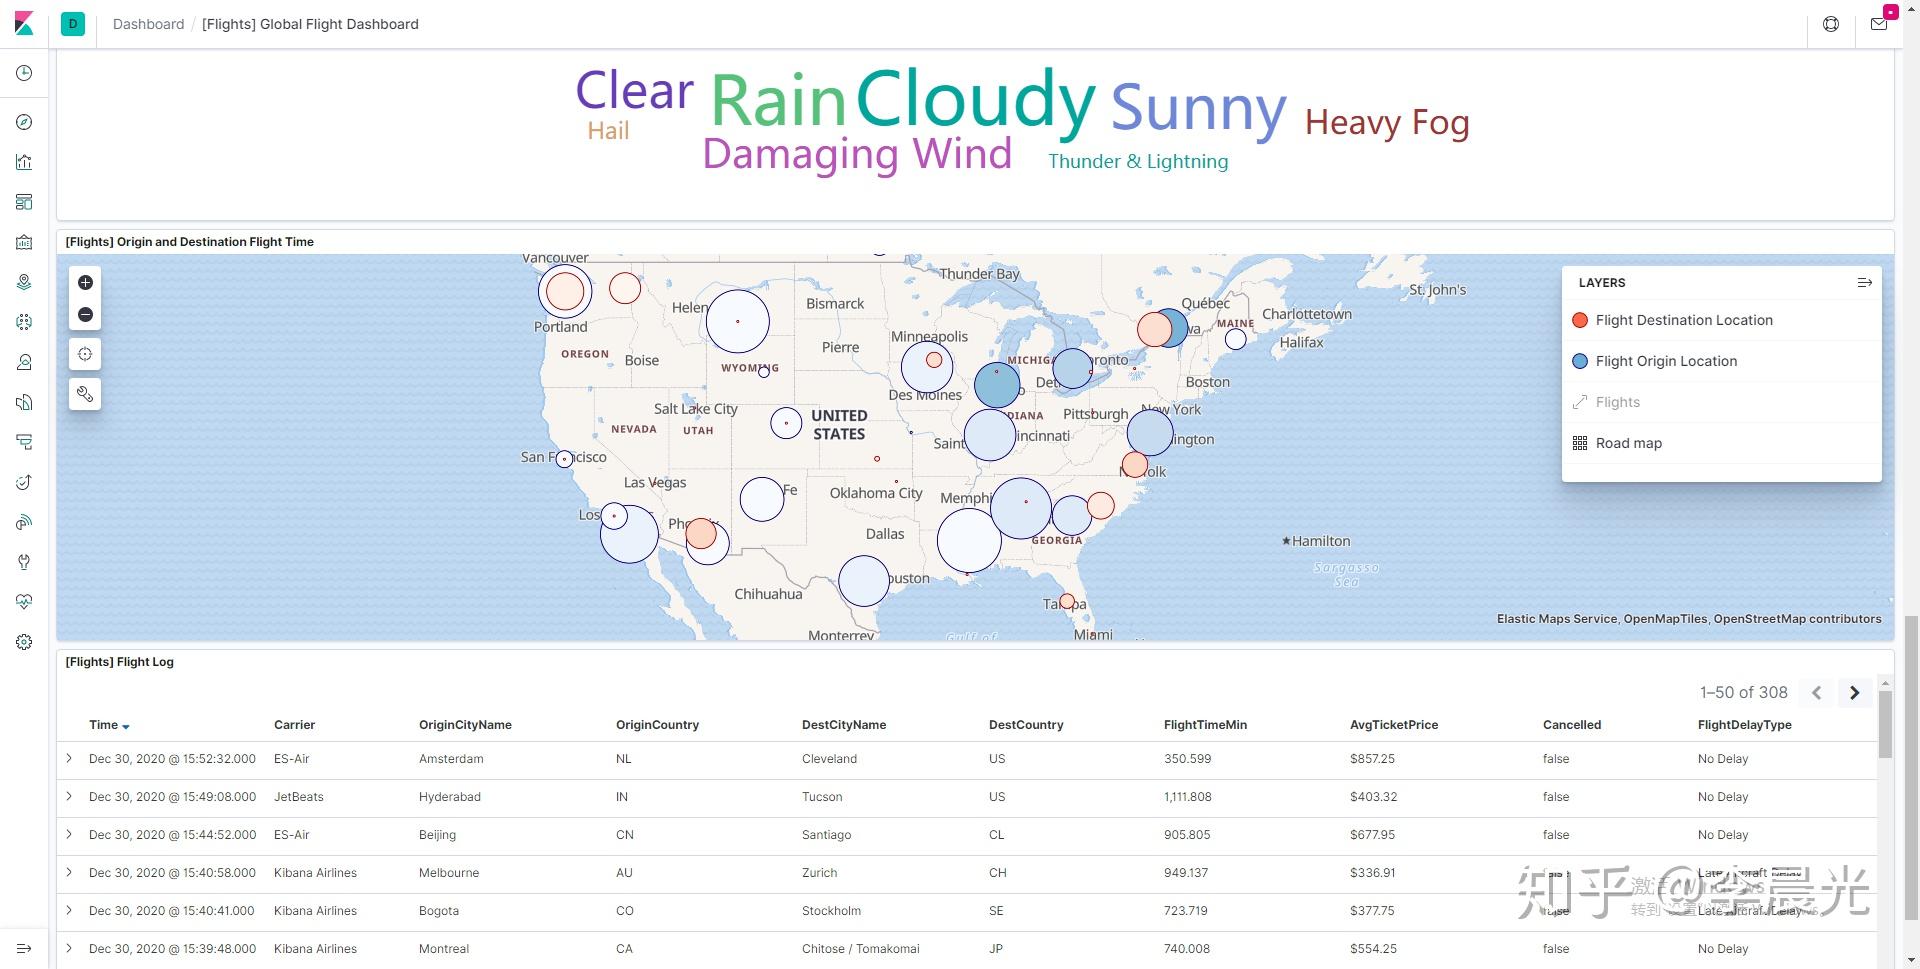Click the Cloudy word in tag cloud
The image size is (1920, 969).
coord(976,100)
